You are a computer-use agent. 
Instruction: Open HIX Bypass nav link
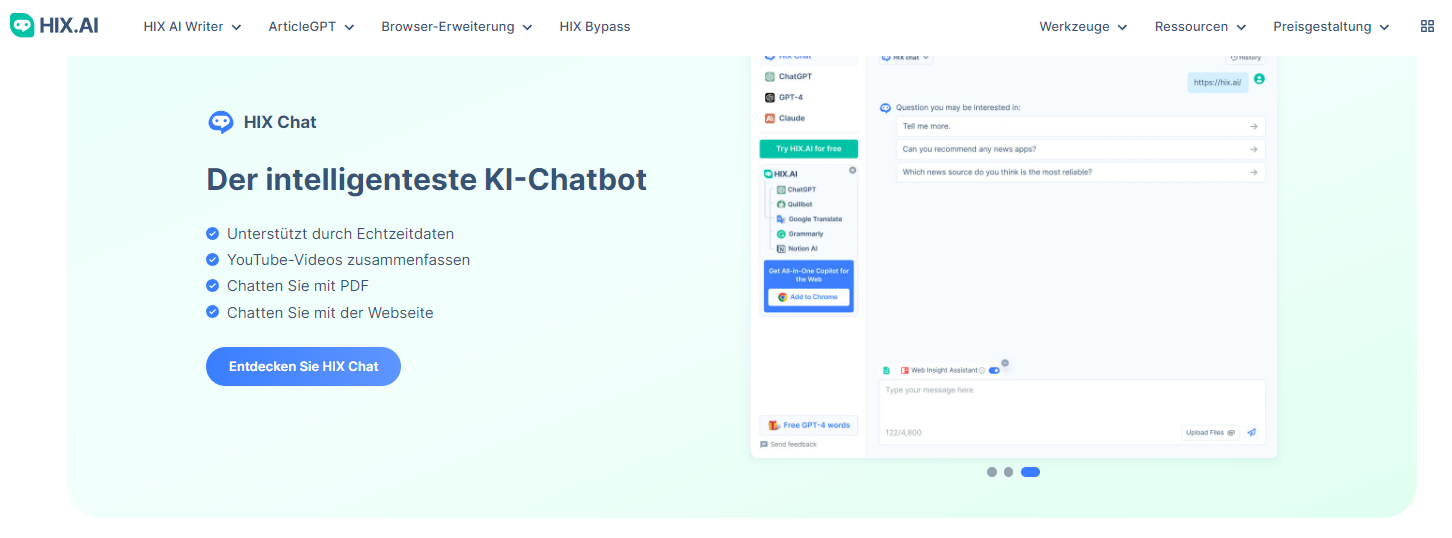[x=595, y=27]
